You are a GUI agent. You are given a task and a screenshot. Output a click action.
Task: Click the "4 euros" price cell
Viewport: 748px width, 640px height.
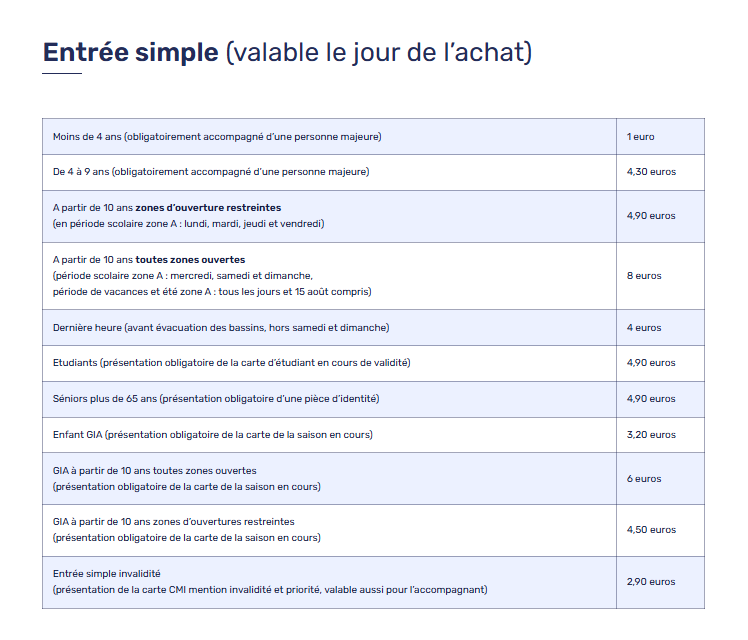(x=644, y=327)
